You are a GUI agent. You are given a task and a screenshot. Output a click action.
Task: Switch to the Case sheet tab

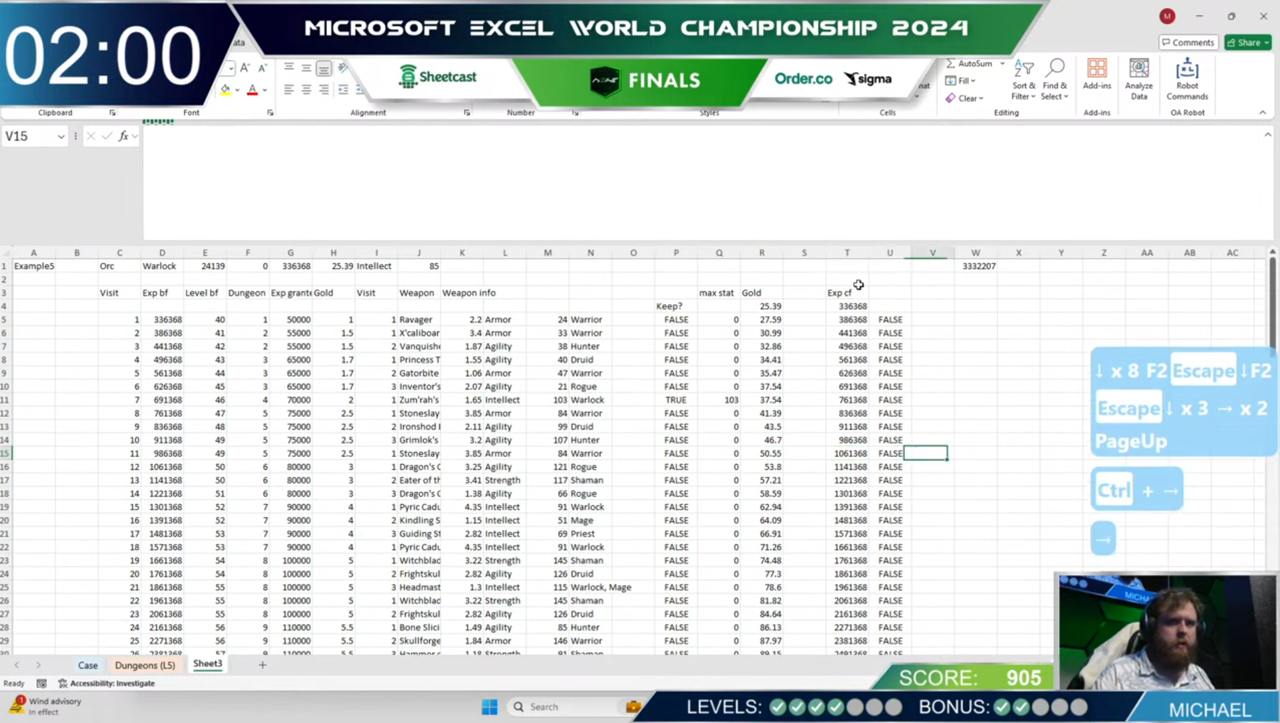pyautogui.click(x=88, y=665)
